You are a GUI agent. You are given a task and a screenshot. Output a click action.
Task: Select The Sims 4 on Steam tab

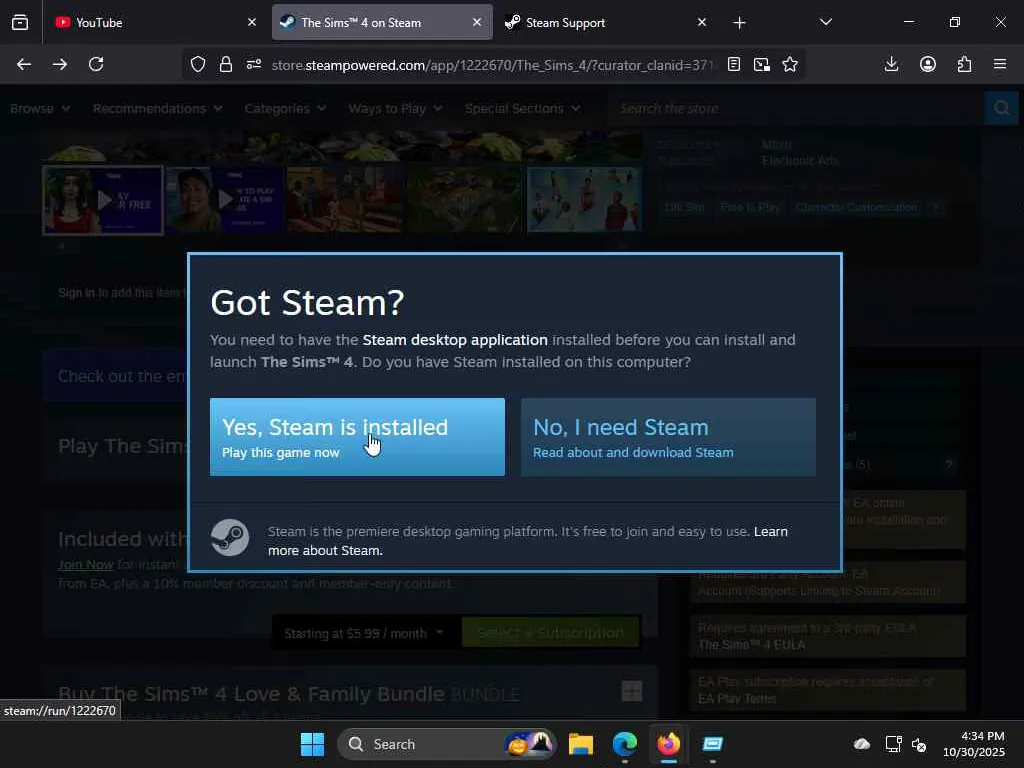(x=382, y=22)
